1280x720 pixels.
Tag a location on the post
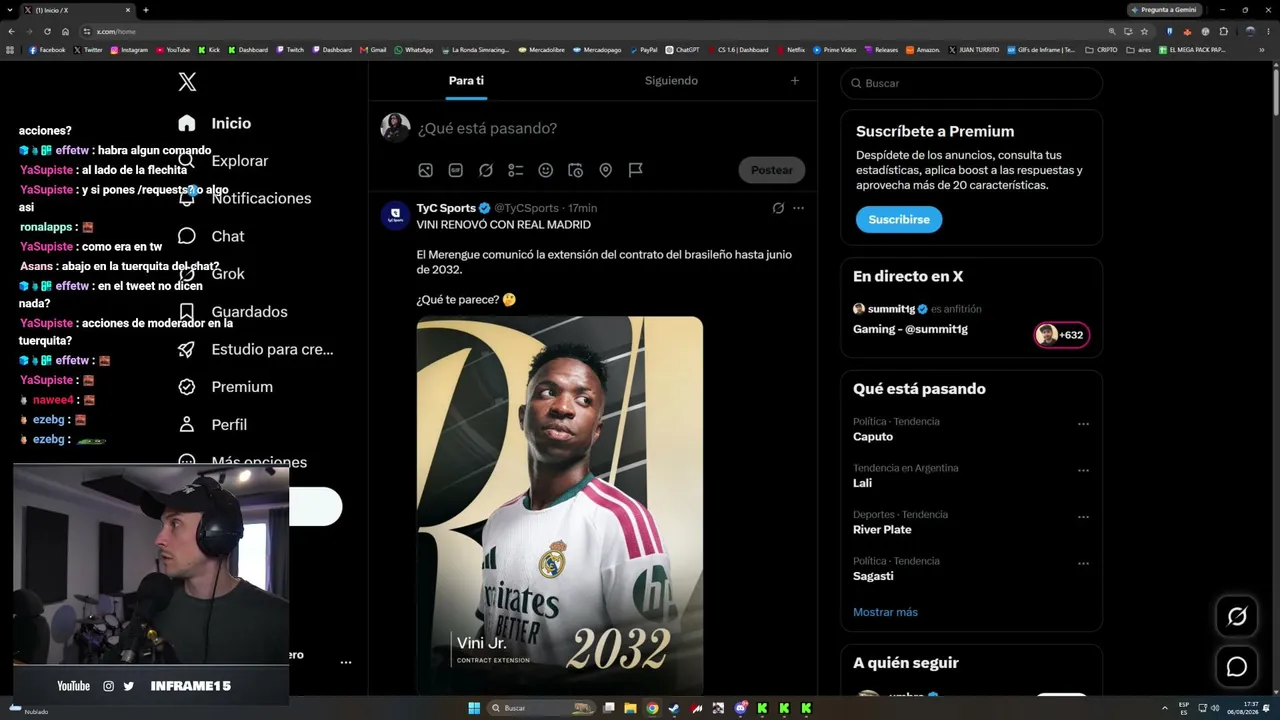[x=606, y=170]
